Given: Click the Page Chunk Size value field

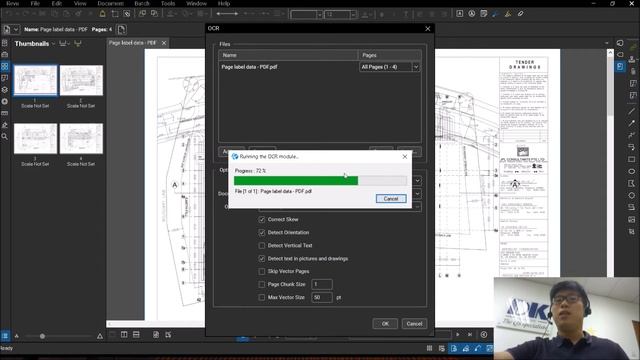Looking at the screenshot, I should coord(322,284).
